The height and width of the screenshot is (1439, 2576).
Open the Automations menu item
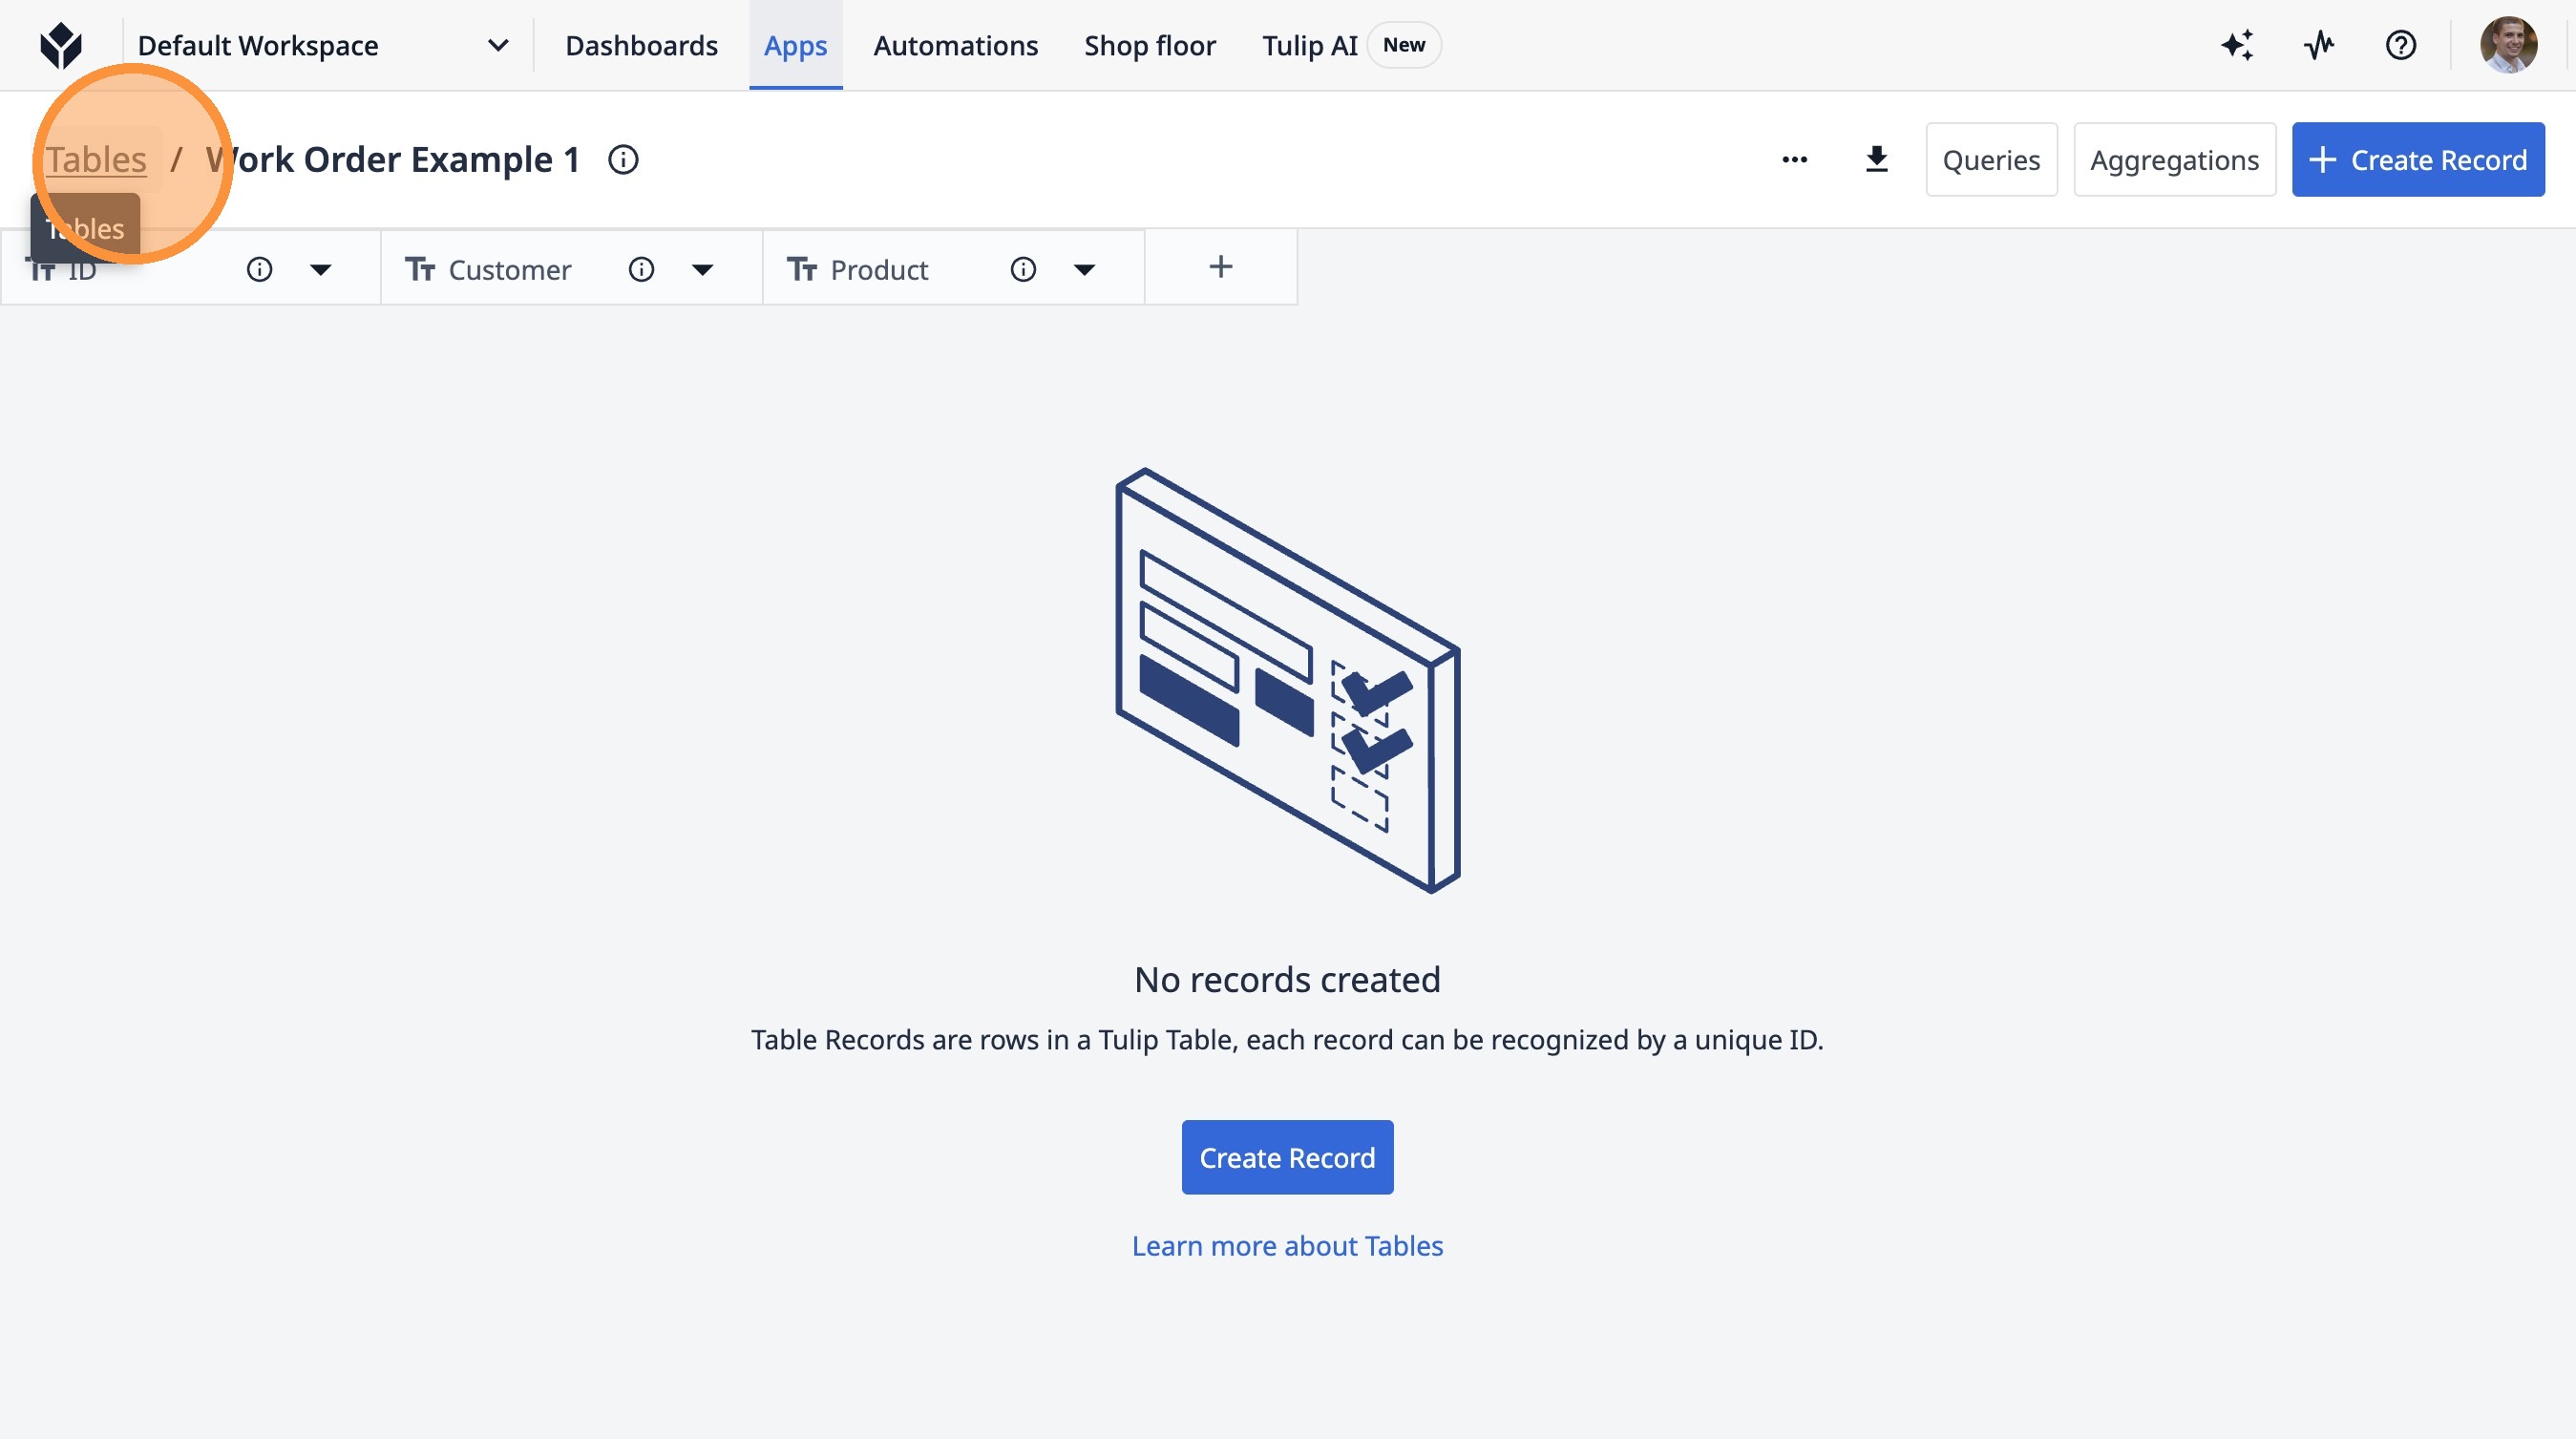pyautogui.click(x=955, y=46)
